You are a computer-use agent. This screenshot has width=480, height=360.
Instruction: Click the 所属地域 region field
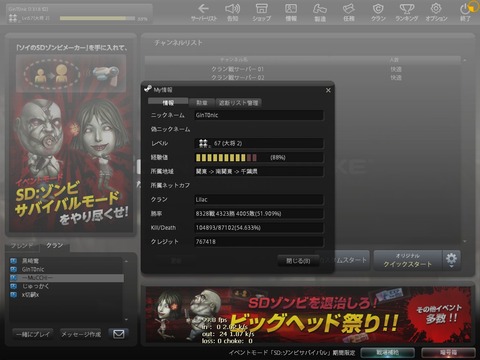click(259, 171)
